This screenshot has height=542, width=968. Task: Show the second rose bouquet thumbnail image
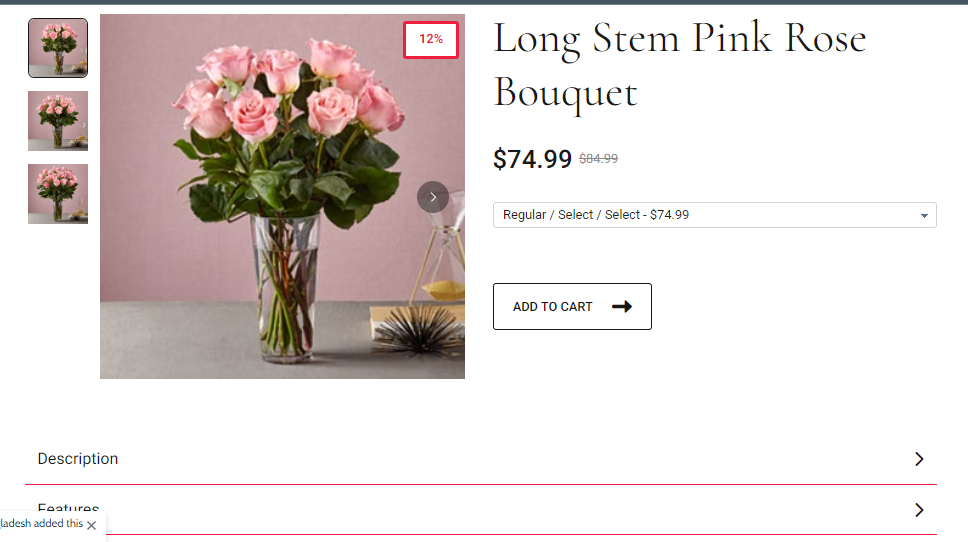click(x=58, y=121)
